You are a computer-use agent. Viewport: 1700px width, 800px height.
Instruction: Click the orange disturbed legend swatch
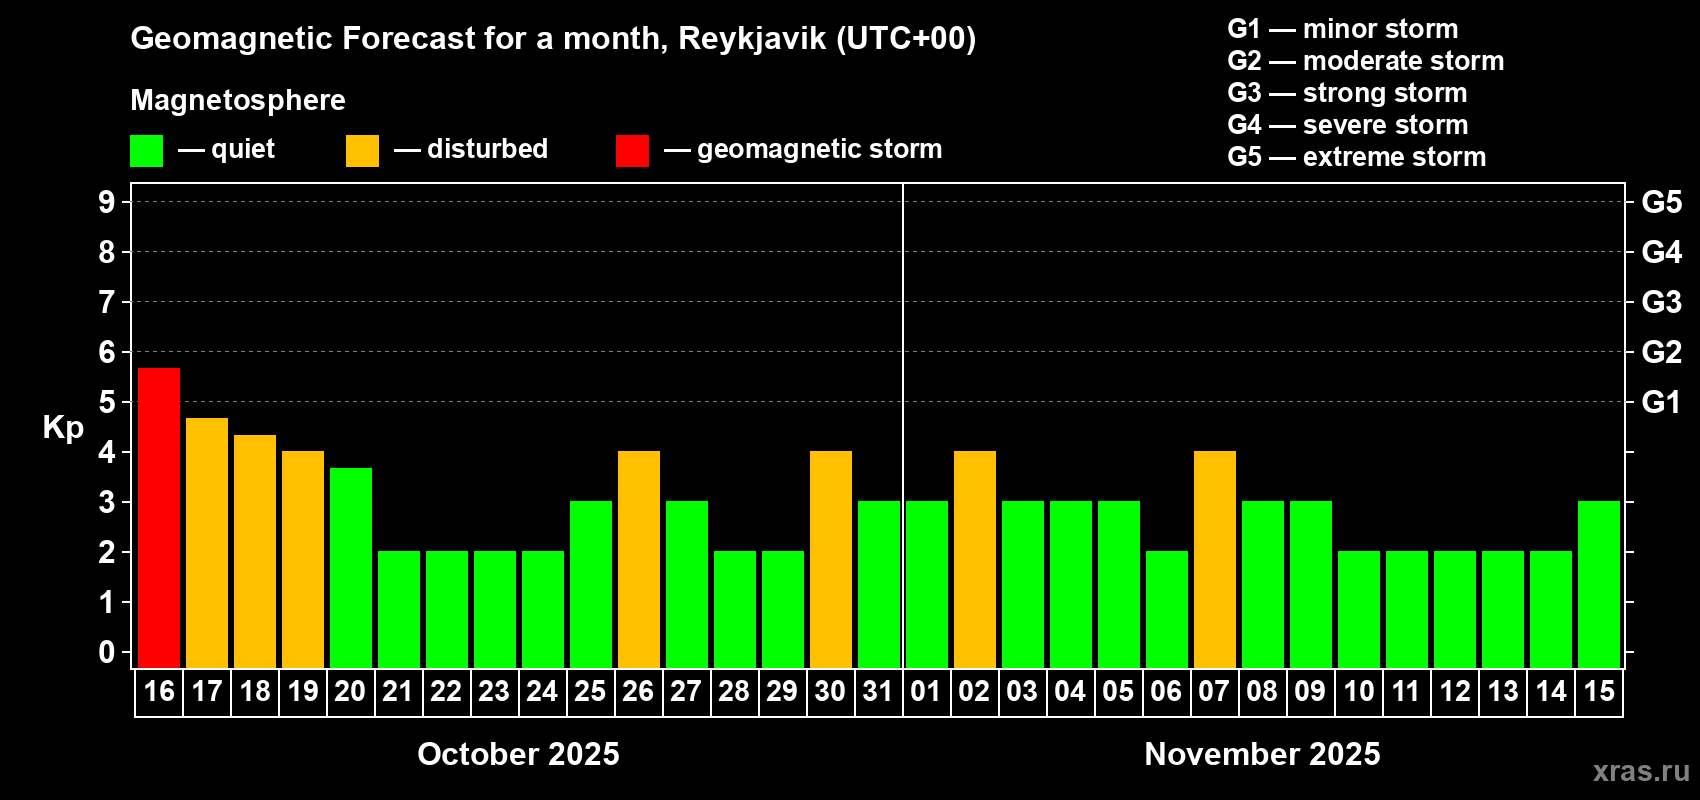pos(363,151)
